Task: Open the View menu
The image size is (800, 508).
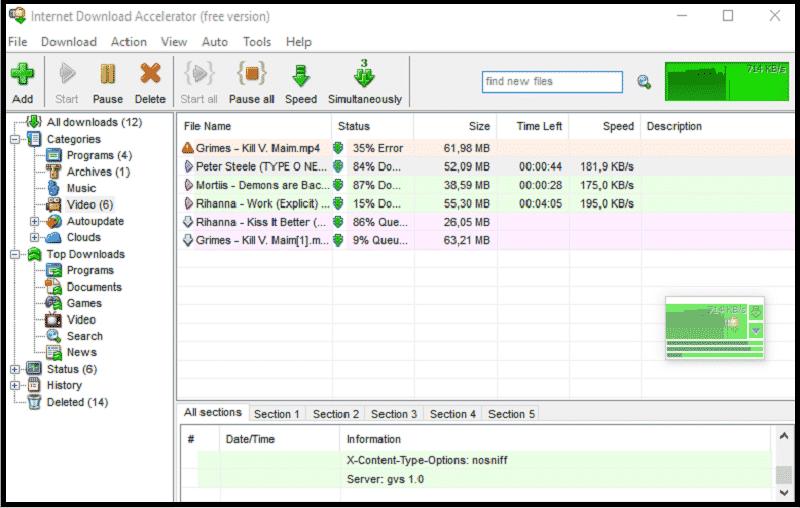Action: point(174,42)
